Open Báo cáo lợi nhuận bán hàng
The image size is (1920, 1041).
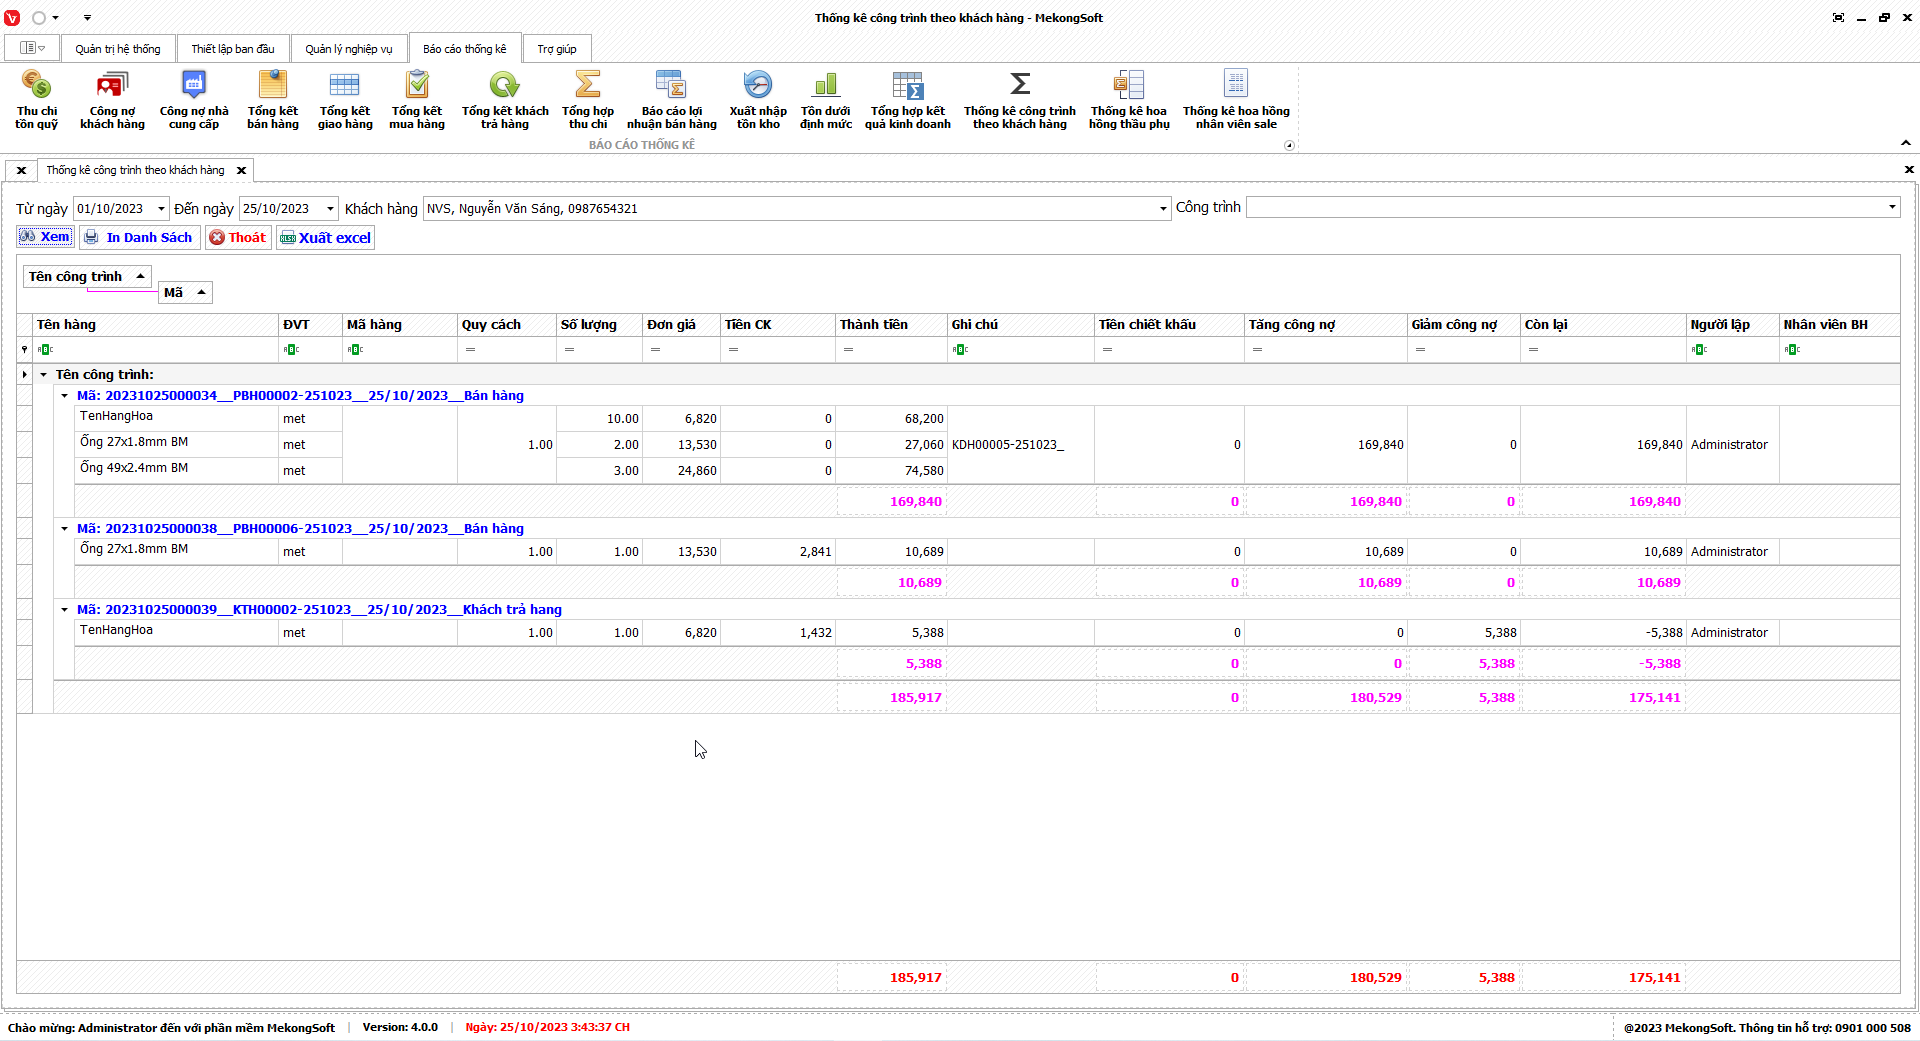671,99
